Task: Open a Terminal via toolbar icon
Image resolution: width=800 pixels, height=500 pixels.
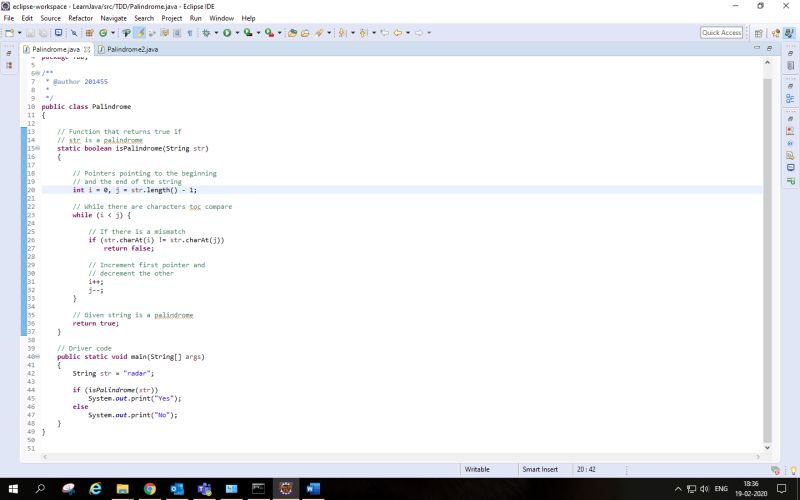Action: (58, 33)
